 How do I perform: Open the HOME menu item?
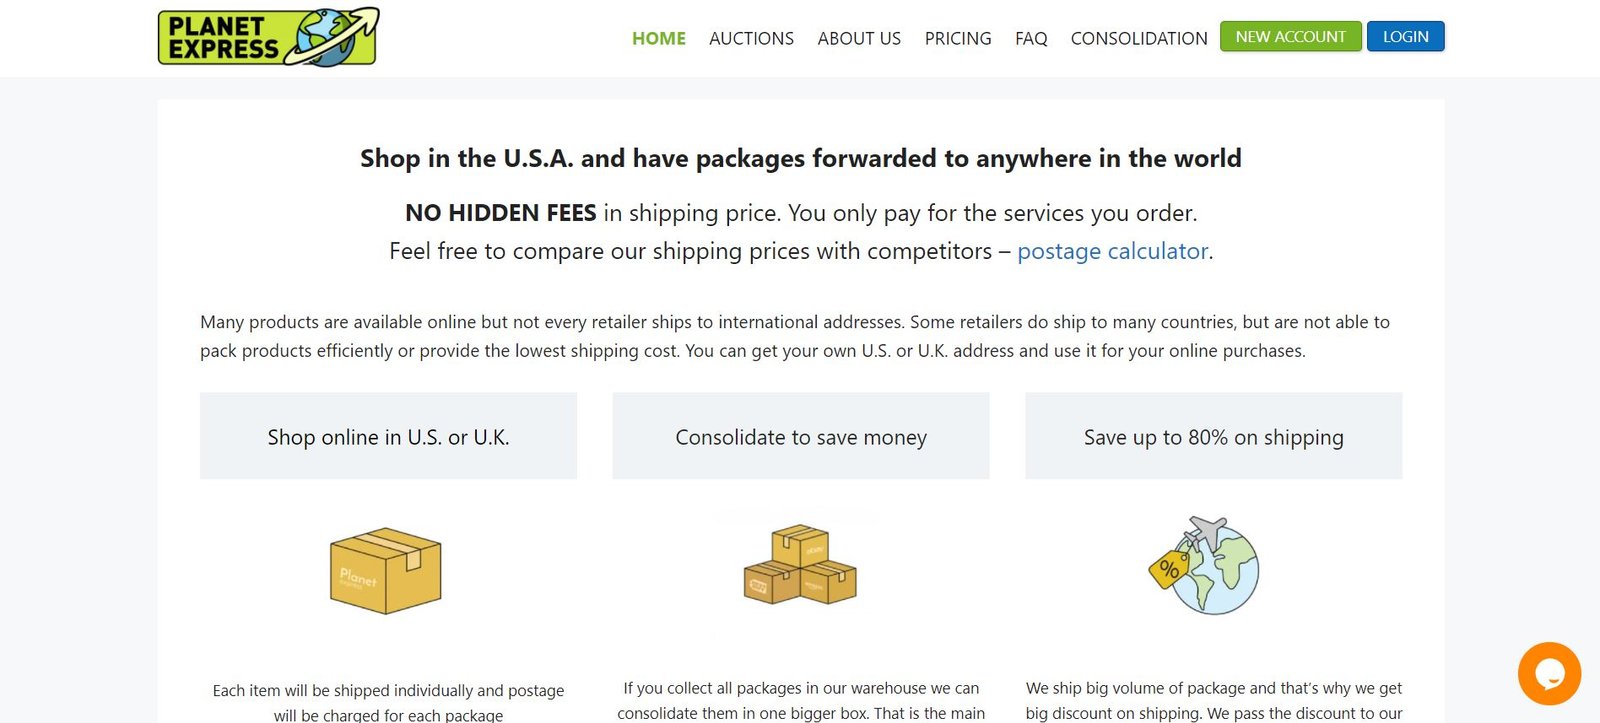point(658,38)
